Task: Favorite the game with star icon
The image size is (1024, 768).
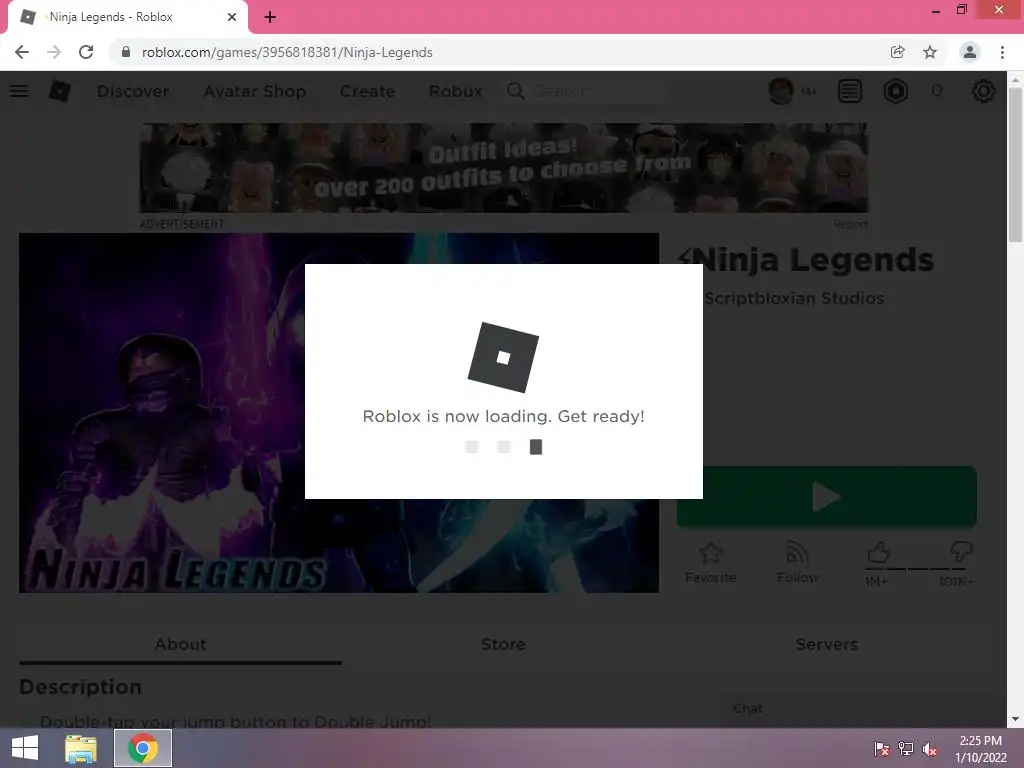Action: coord(711,562)
